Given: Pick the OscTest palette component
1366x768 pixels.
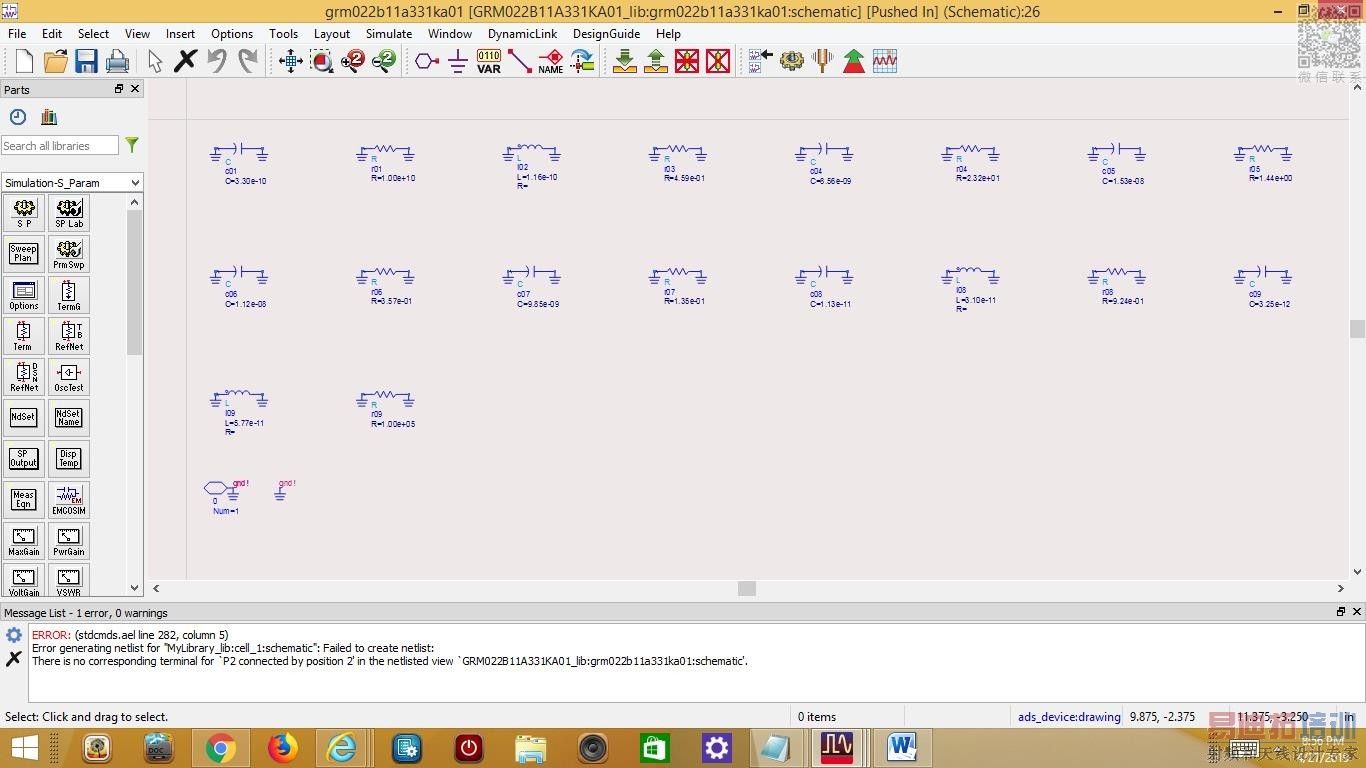Looking at the screenshot, I should click(69, 377).
